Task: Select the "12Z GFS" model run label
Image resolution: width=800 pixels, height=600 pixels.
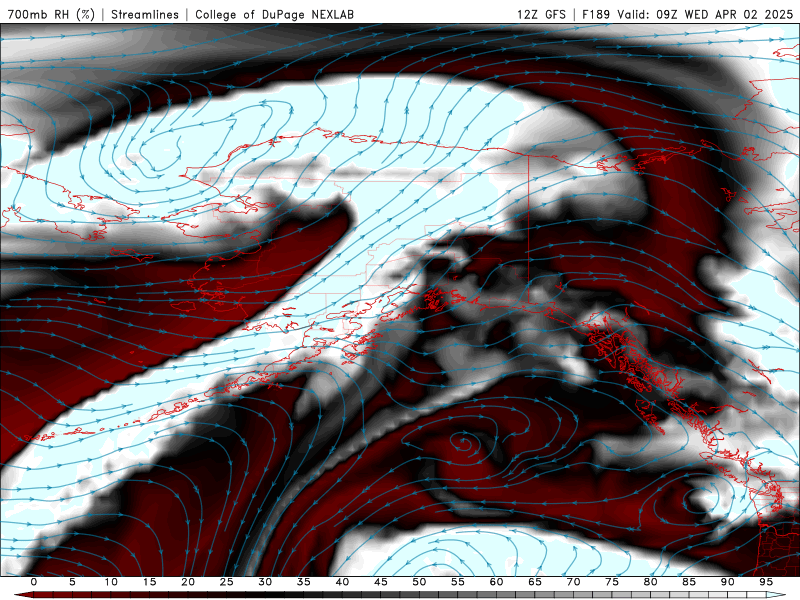Action: 541,14
